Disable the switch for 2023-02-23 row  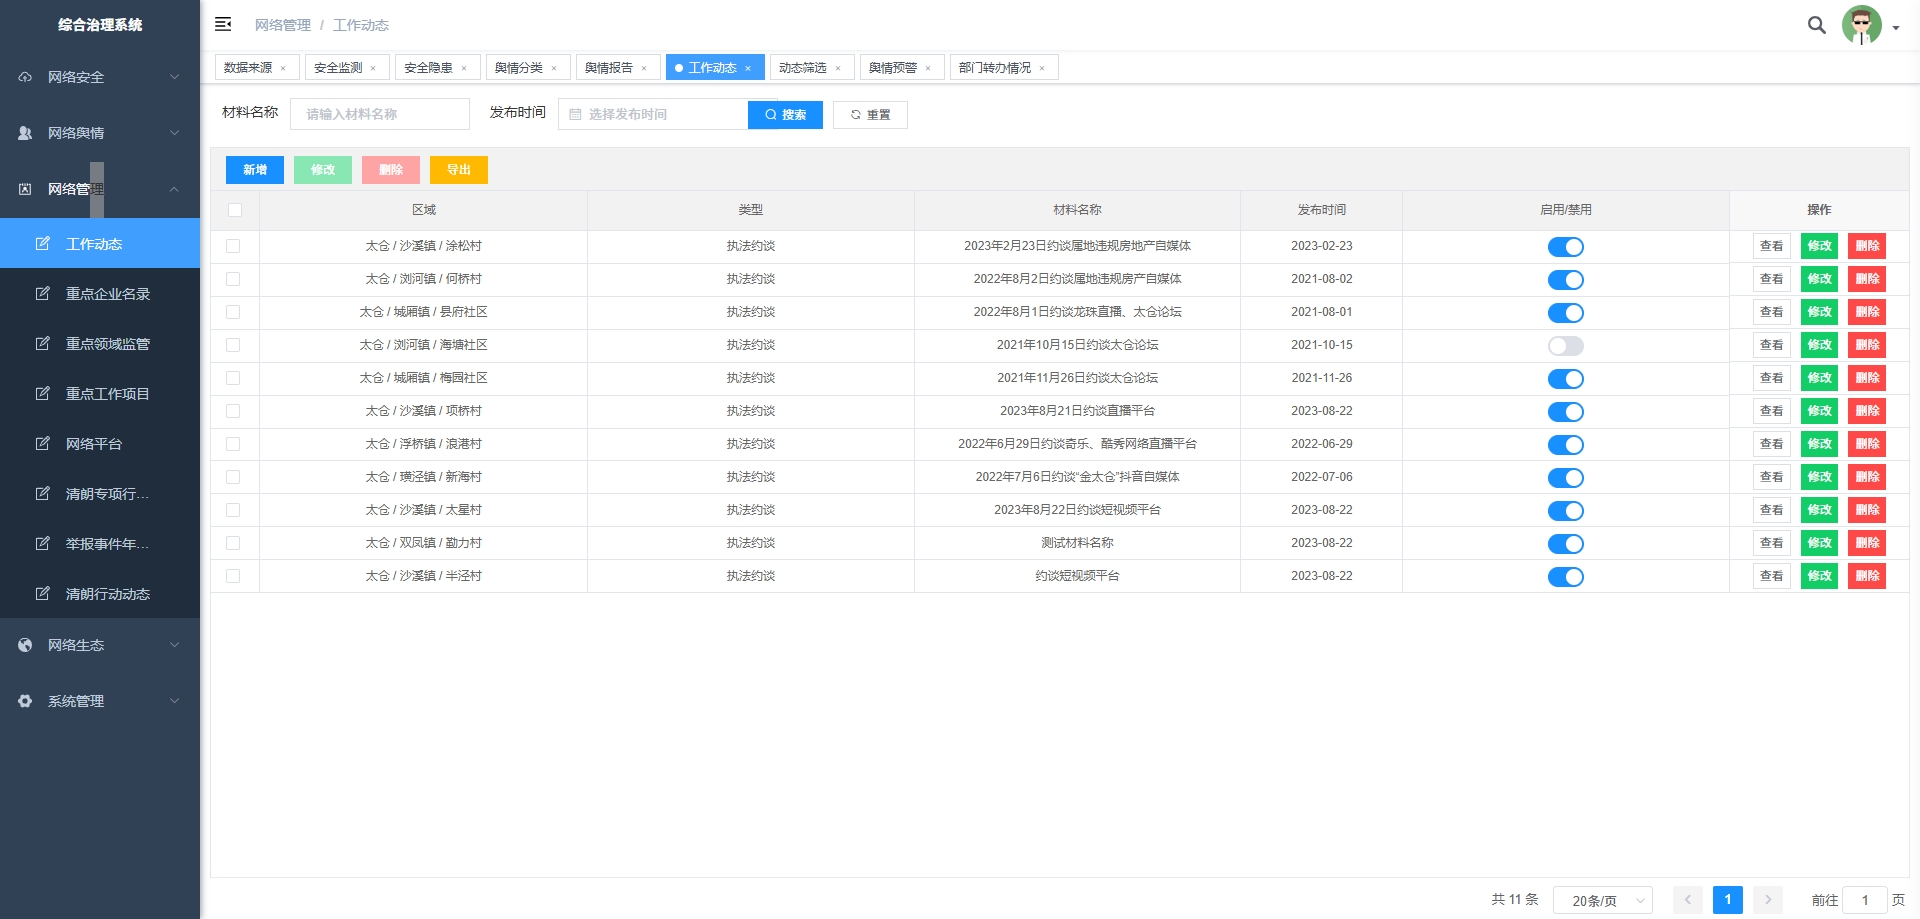coord(1565,247)
